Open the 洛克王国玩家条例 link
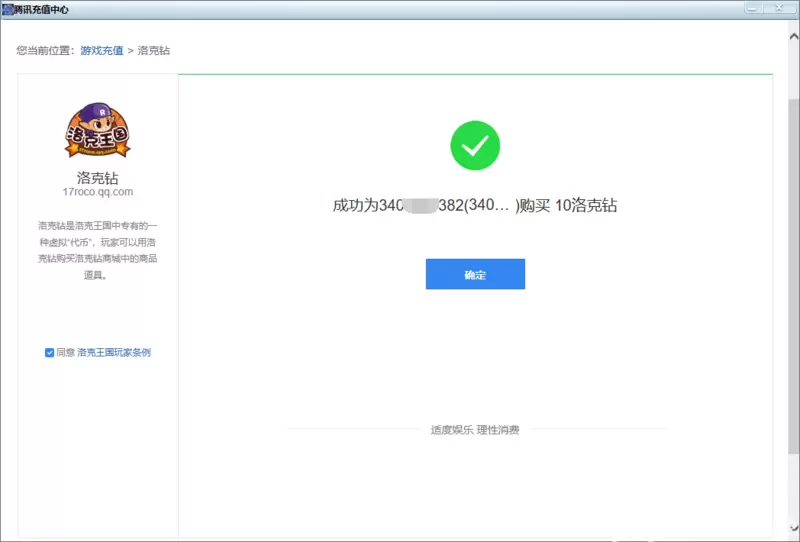Screen dimensions: 800x542 click(114, 353)
